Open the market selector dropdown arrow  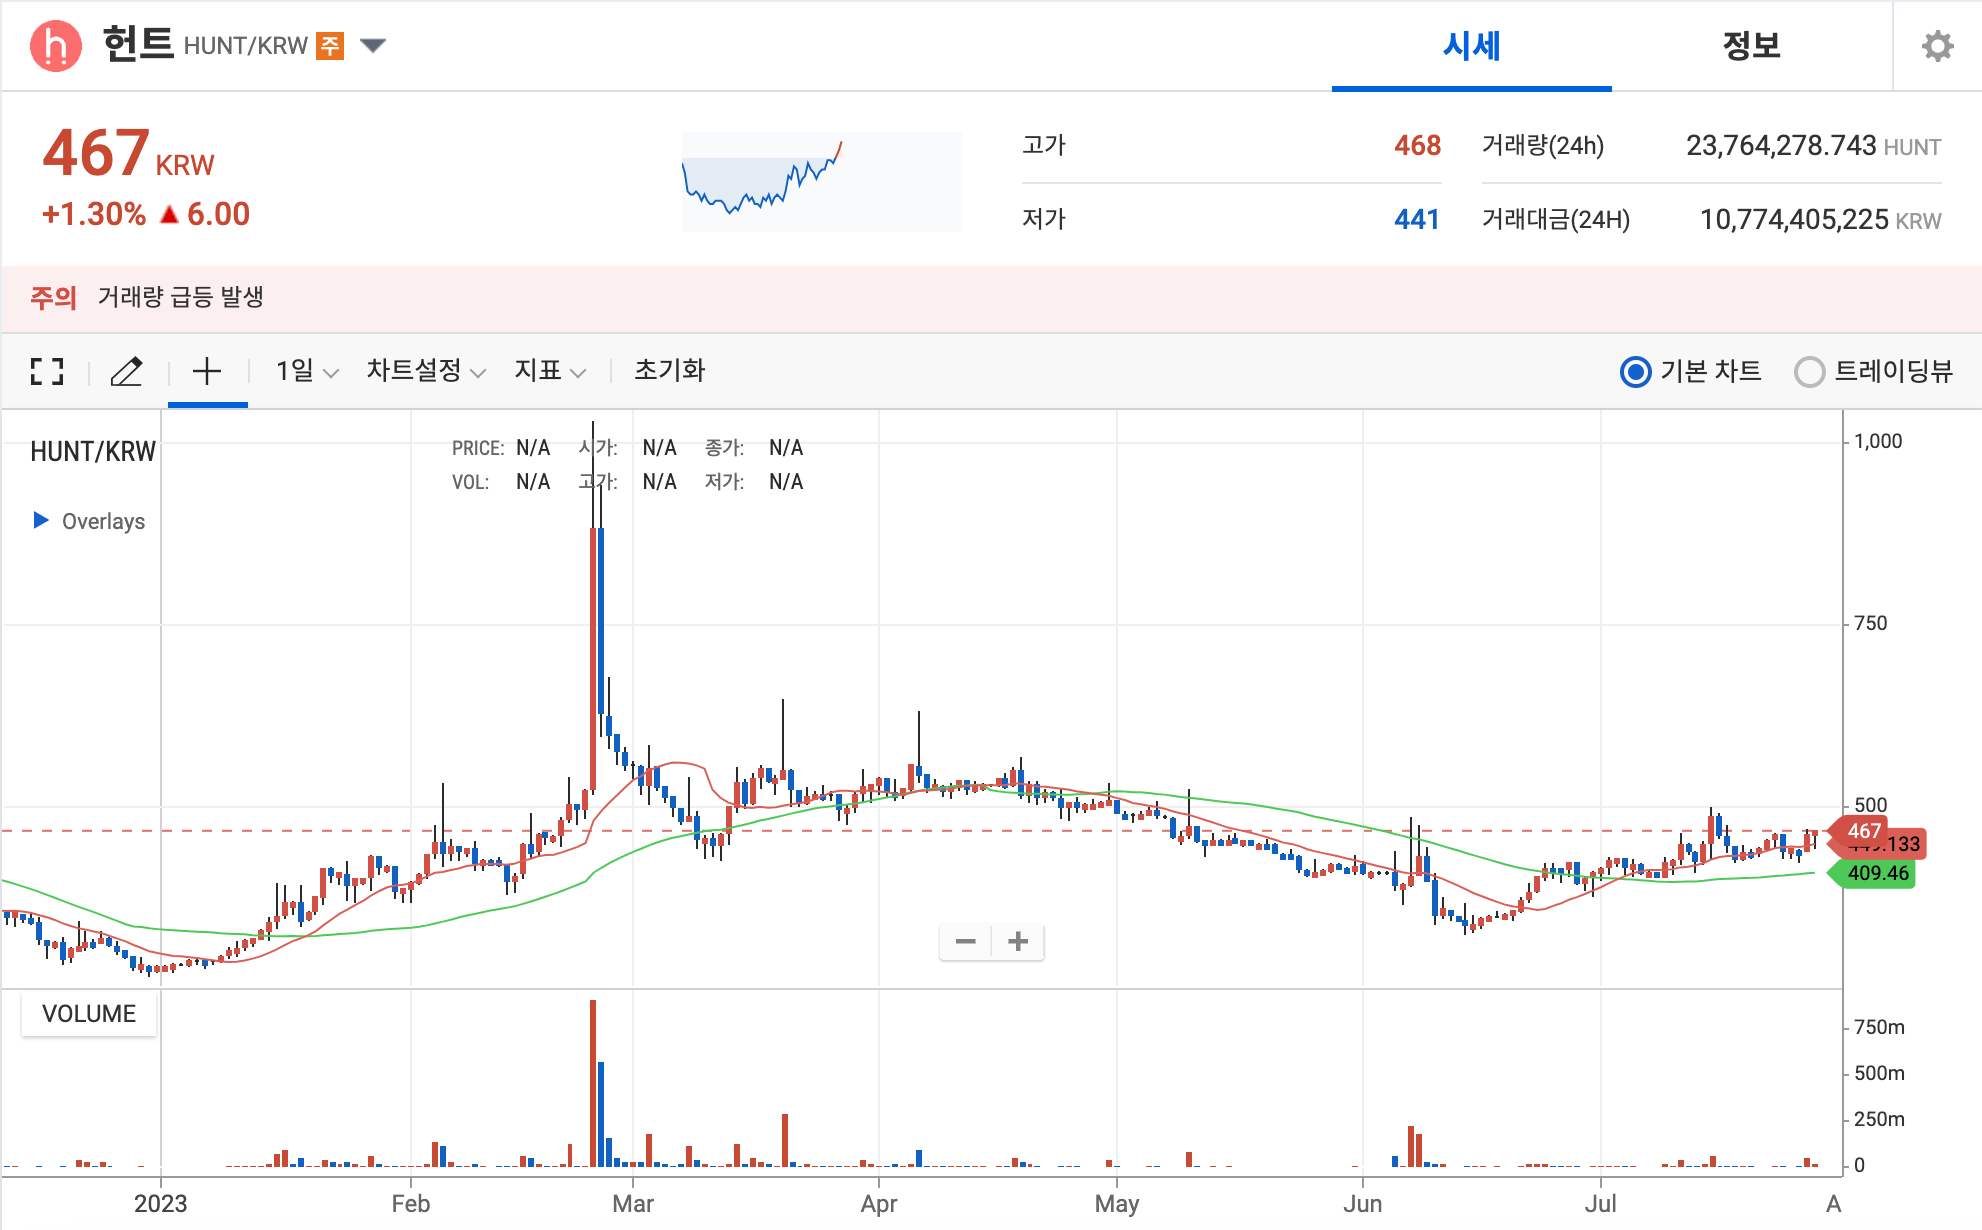pyautogui.click(x=373, y=46)
